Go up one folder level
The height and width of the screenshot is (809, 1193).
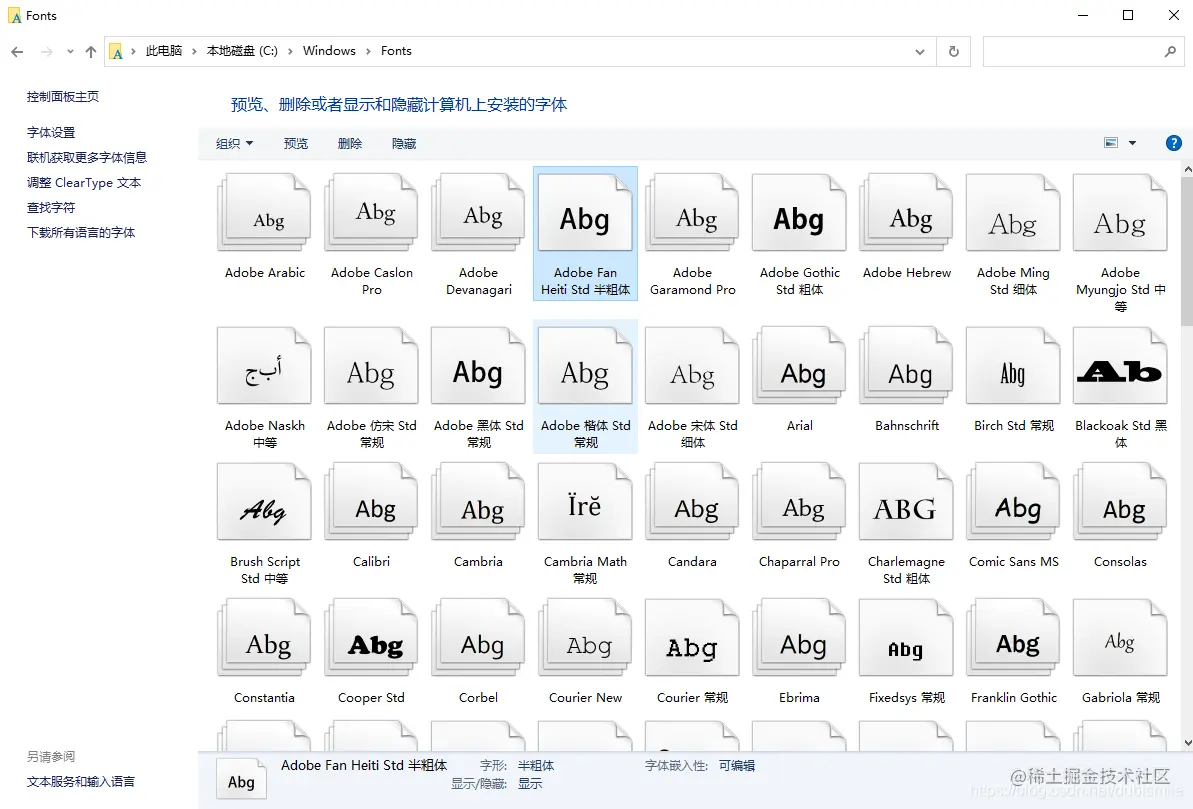pyautogui.click(x=91, y=52)
